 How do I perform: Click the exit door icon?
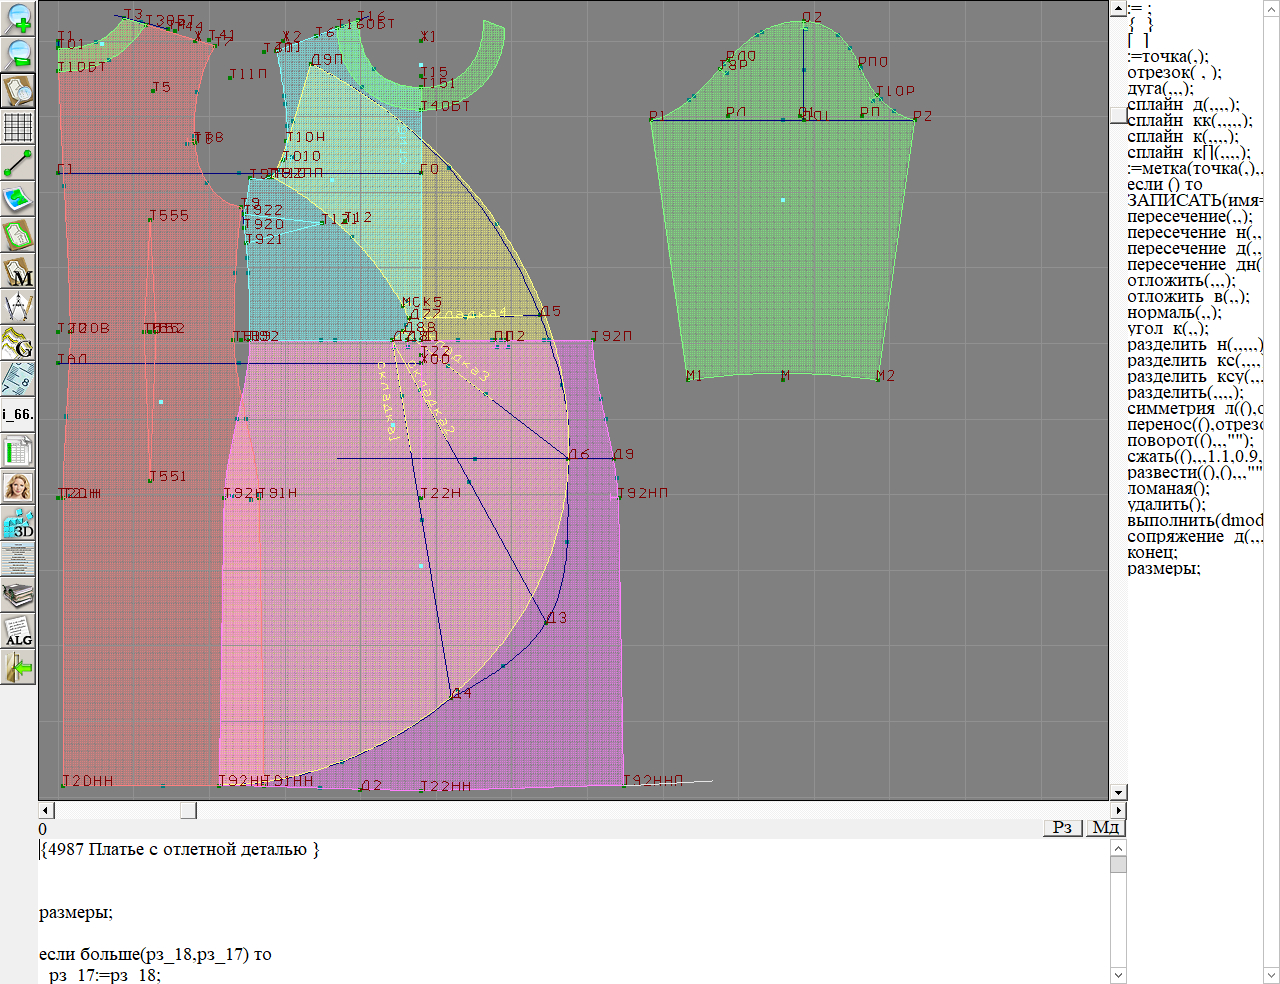click(18, 667)
